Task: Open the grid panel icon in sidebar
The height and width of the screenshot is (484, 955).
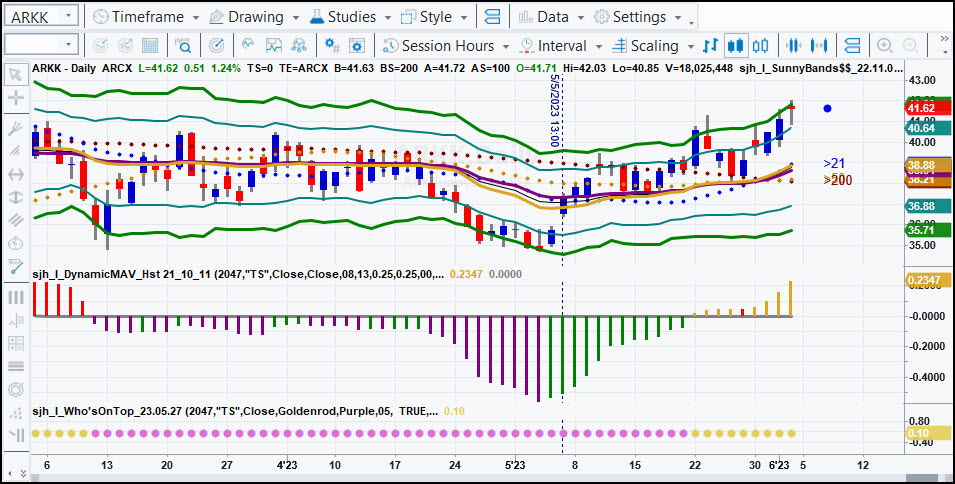Action: pyautogui.click(x=15, y=343)
